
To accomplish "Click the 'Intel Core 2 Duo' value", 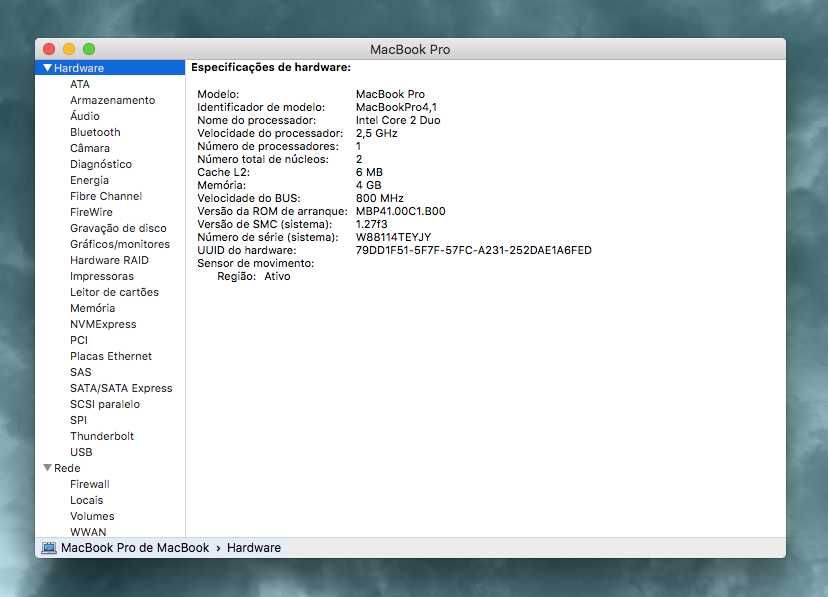I will [398, 120].
